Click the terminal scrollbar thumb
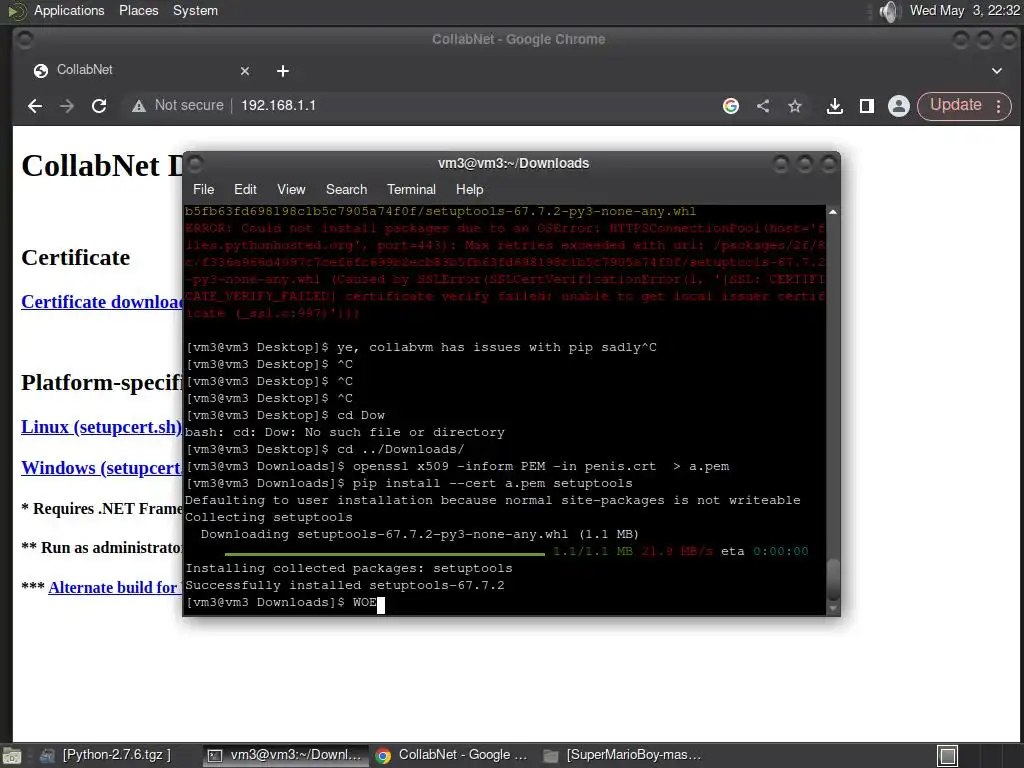1024x768 pixels. click(833, 580)
